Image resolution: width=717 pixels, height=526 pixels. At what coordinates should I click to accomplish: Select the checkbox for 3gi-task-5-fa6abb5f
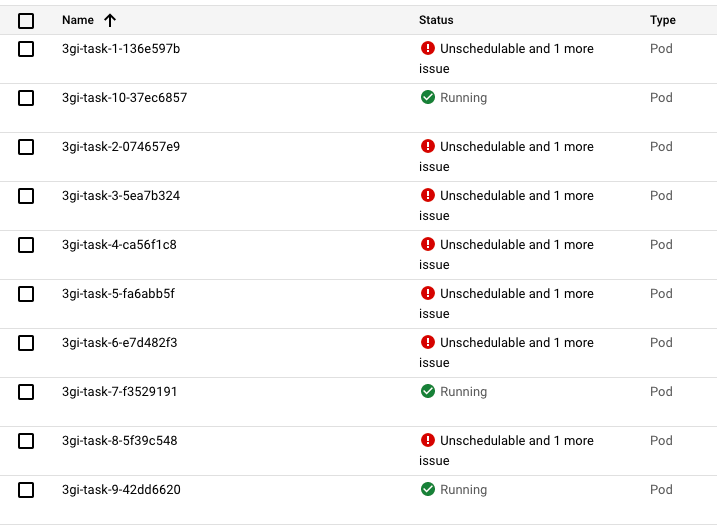26,294
